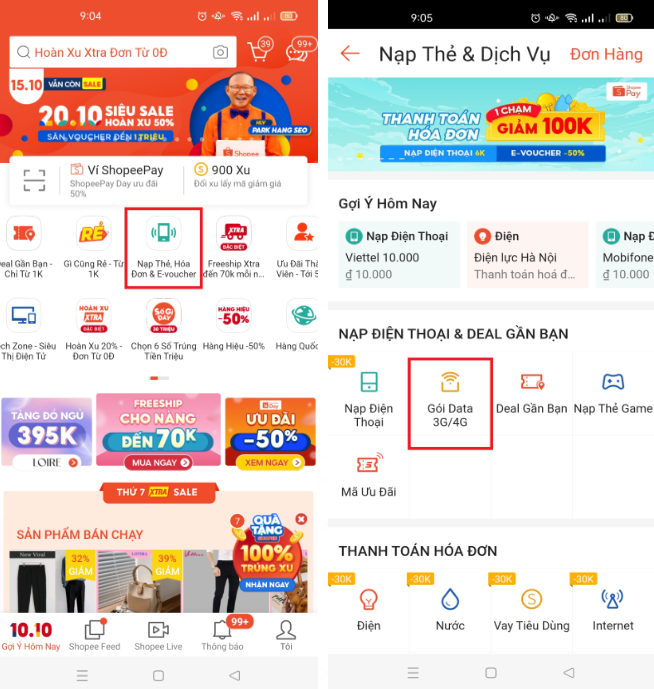Open the Tôi profile tab
Viewport: 654px width, 689px height.
[286, 635]
